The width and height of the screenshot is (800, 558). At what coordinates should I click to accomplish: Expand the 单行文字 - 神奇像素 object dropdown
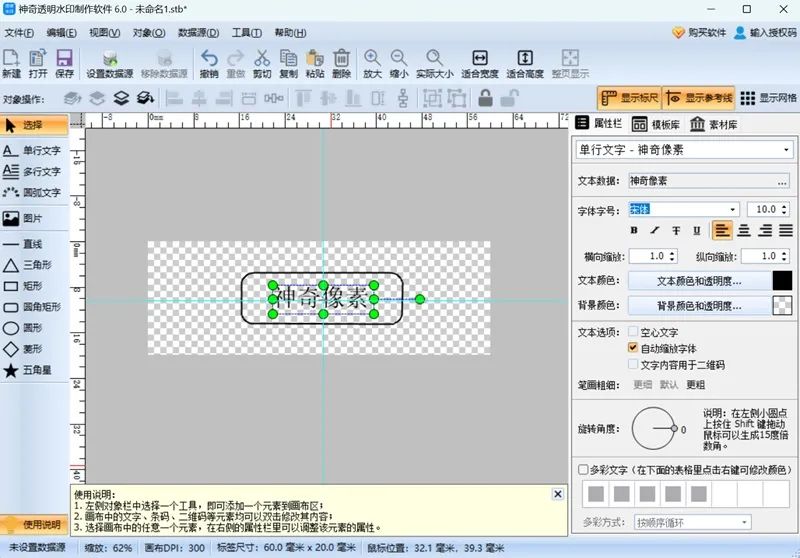pyautogui.click(x=786, y=150)
